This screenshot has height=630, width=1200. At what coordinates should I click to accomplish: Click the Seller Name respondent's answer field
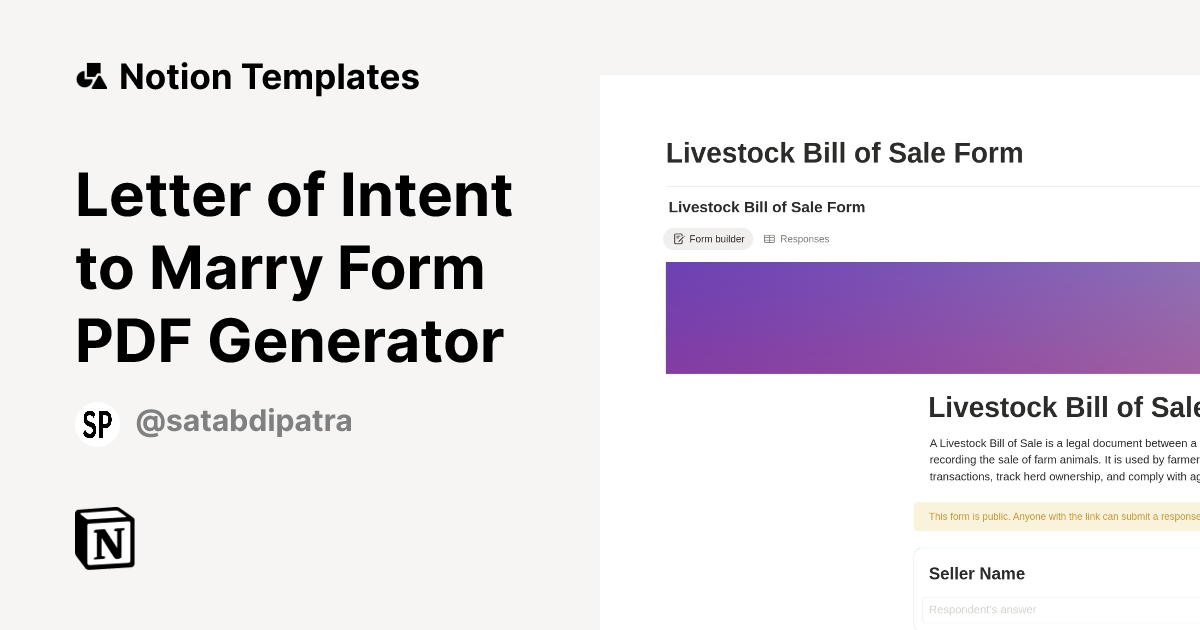coord(1061,609)
